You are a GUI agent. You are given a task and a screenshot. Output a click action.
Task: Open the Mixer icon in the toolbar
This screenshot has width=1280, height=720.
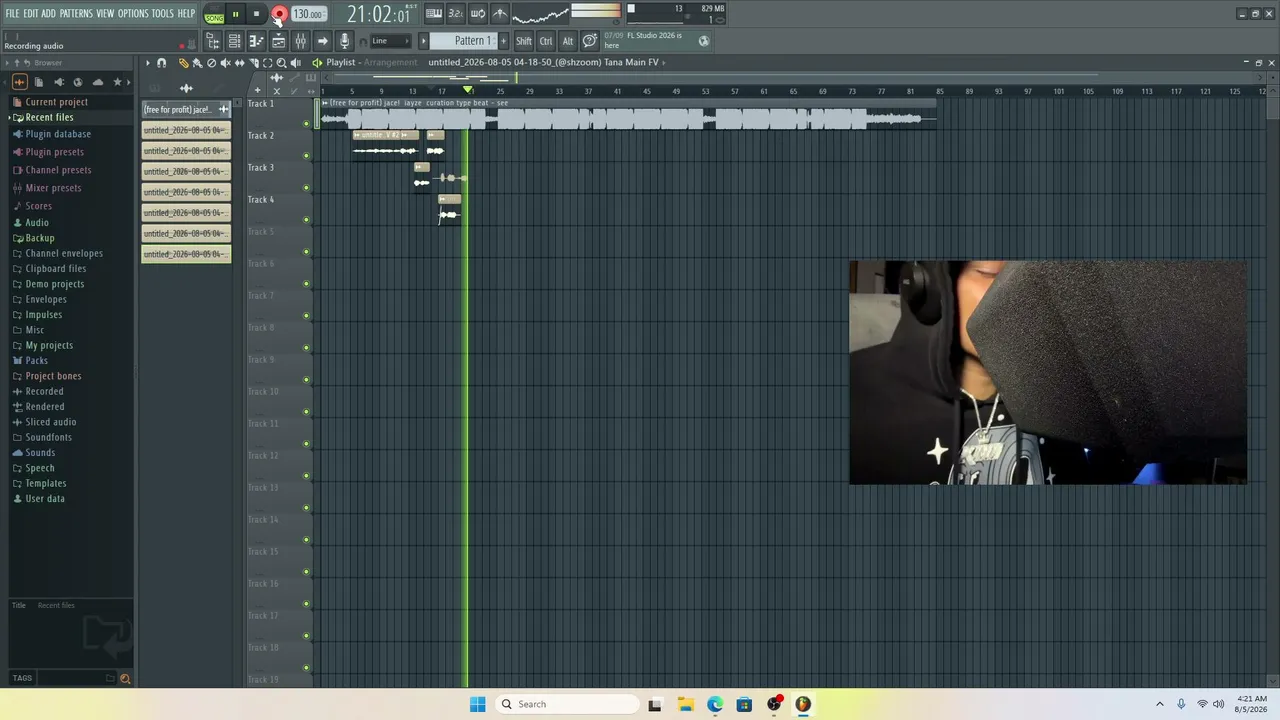point(300,41)
